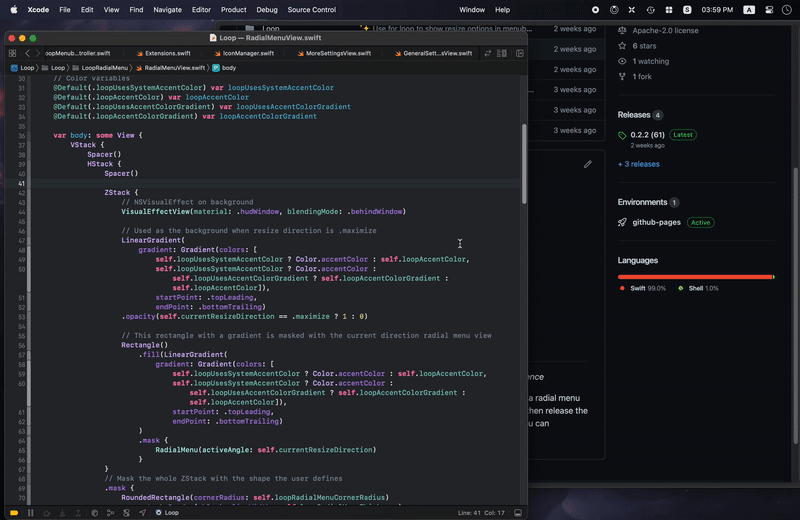Switch to the LoopMenub...troller.swift tab

coord(78,53)
